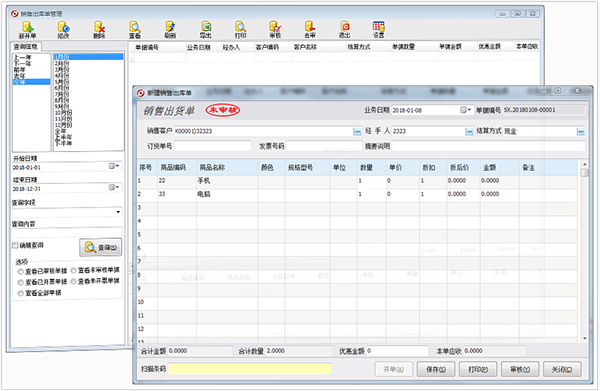Enable the 精确查询 checkbox
Screen dimensions: 600x391
[x=15, y=245]
